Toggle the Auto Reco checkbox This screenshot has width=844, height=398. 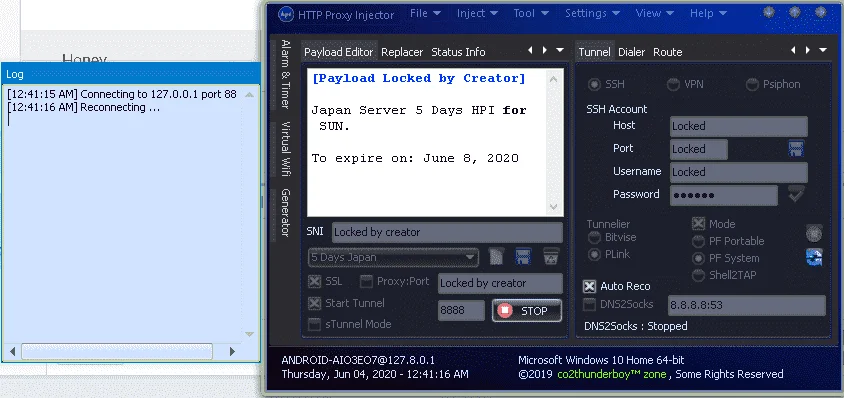click(590, 286)
